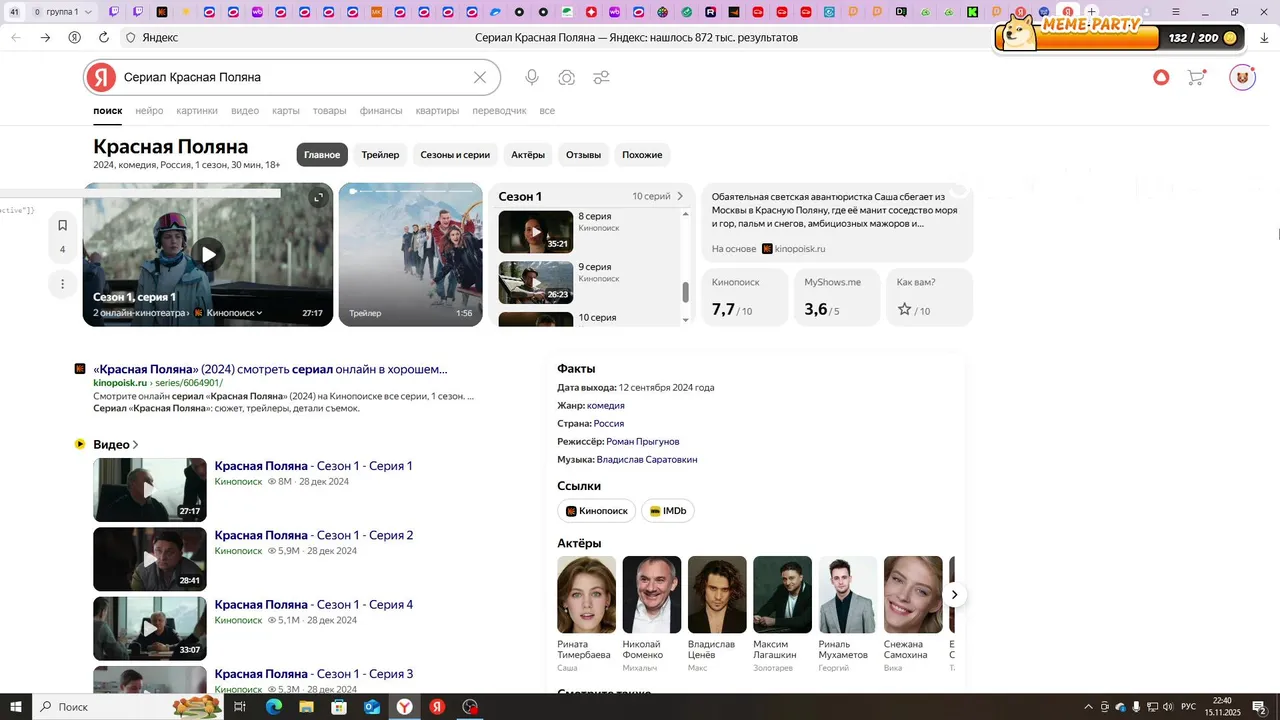
Task: Open actress Рината Тимербаева photo
Action: (587, 595)
